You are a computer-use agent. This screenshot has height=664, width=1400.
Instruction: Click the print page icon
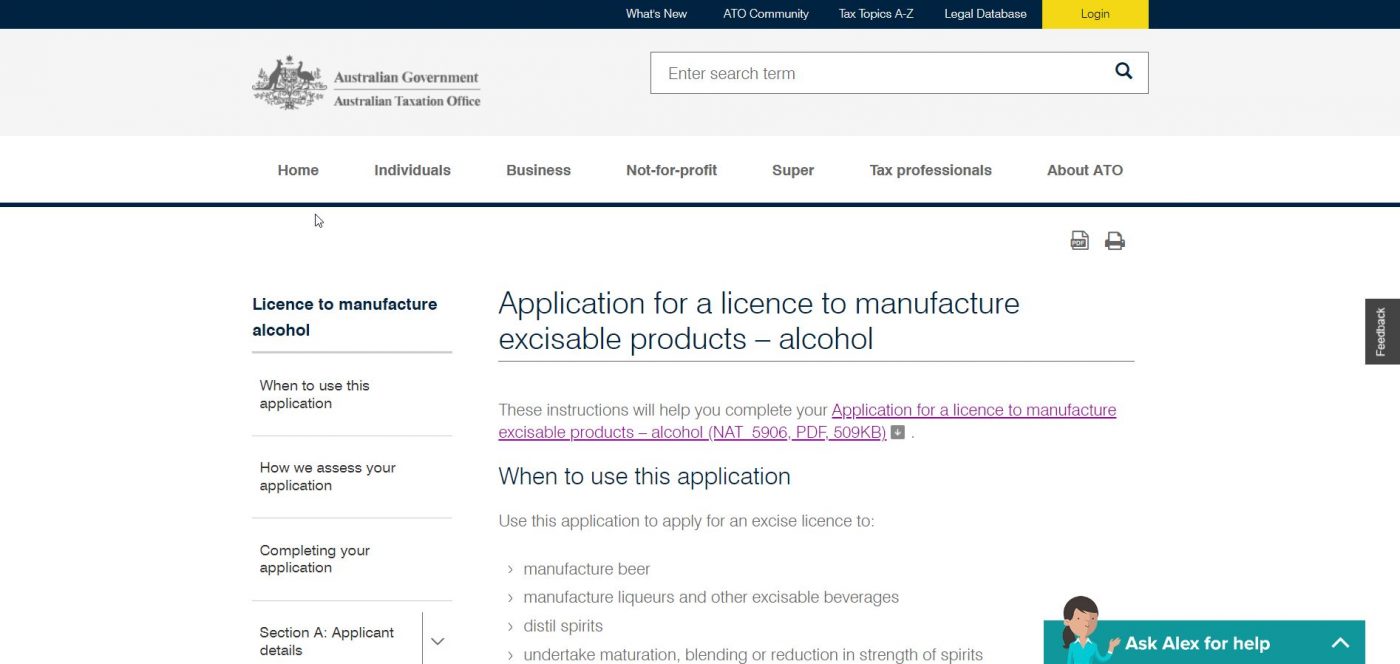pos(1115,240)
